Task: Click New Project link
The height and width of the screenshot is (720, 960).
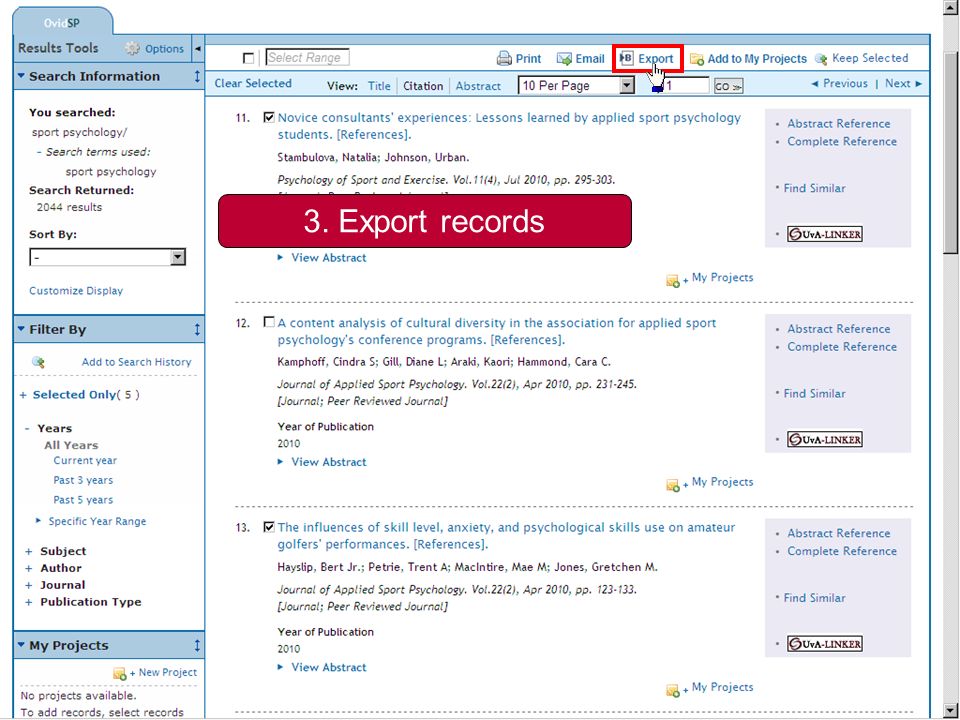Action: tap(167, 672)
